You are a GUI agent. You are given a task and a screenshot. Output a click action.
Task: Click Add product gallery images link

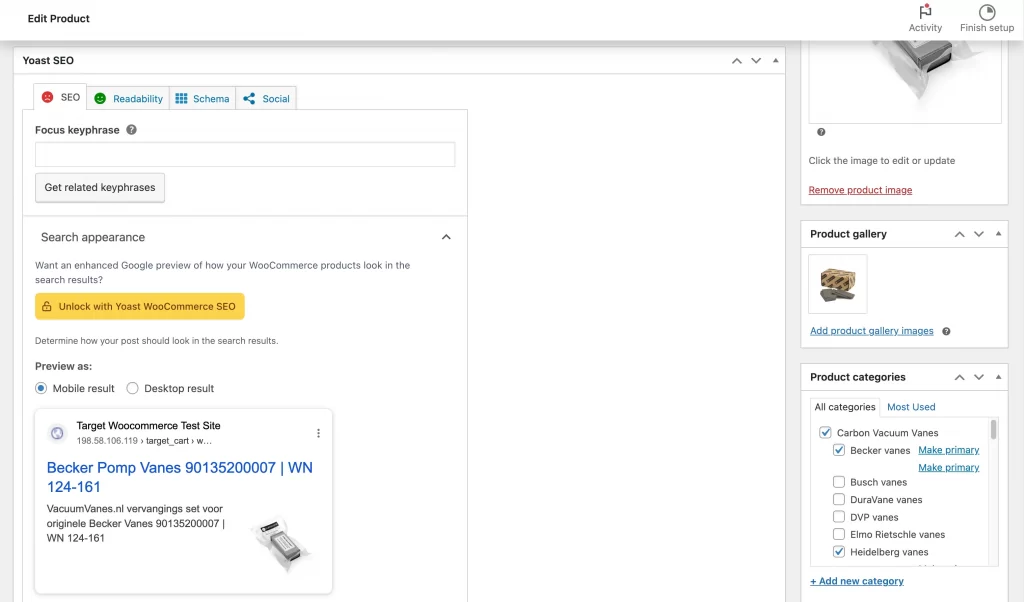(x=871, y=331)
